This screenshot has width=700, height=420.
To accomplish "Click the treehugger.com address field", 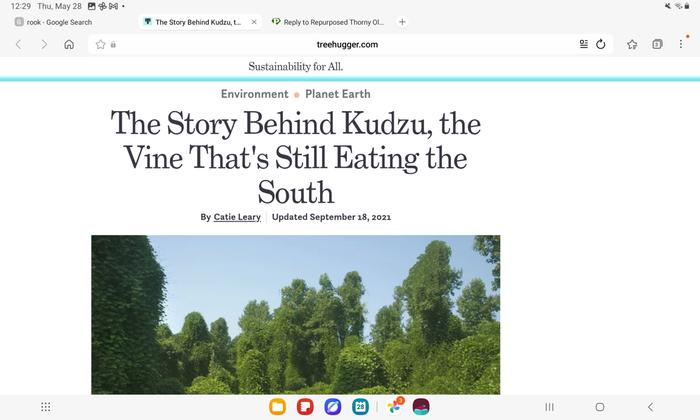I will (x=347, y=45).
